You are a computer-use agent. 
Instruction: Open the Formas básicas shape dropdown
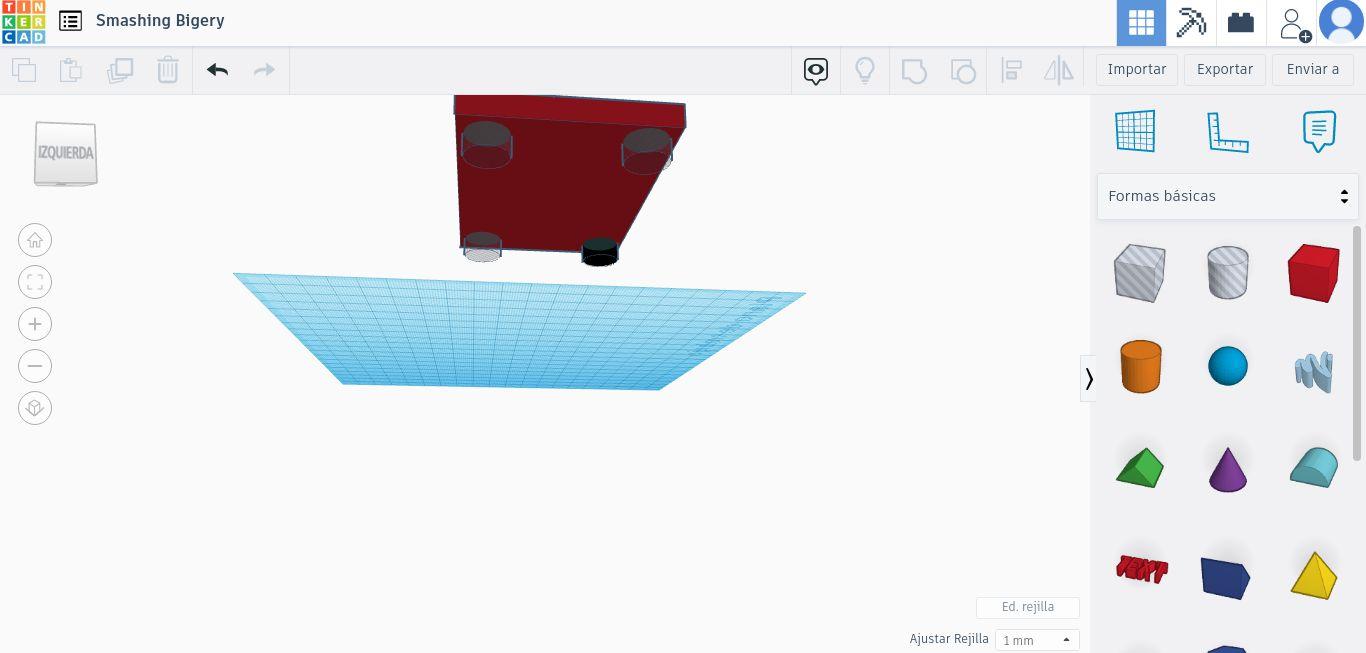point(1228,196)
